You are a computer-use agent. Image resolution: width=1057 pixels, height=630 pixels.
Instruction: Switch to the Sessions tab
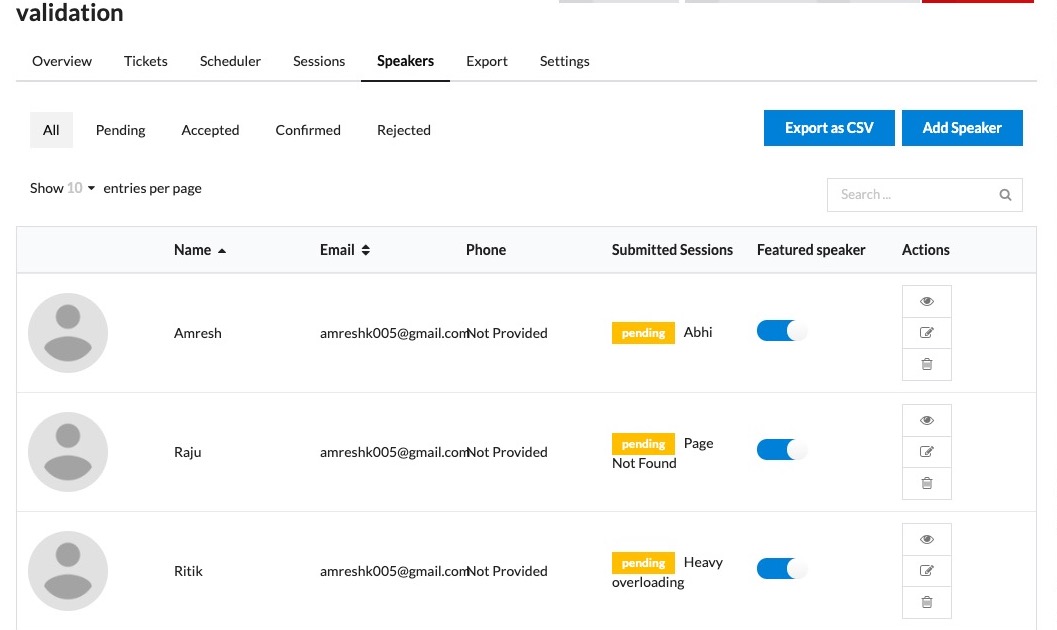click(x=319, y=61)
